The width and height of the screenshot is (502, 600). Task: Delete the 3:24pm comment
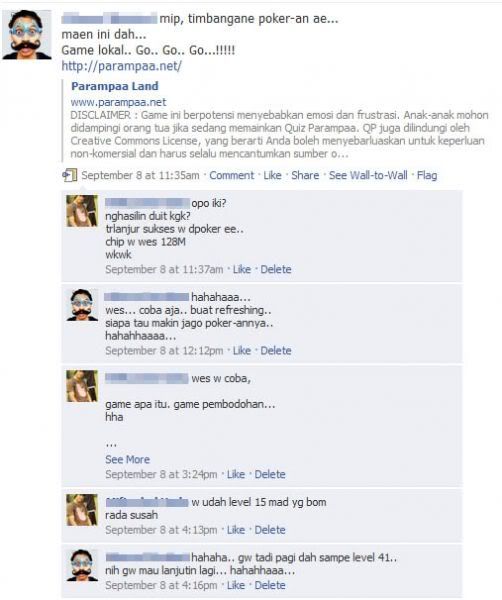(270, 474)
